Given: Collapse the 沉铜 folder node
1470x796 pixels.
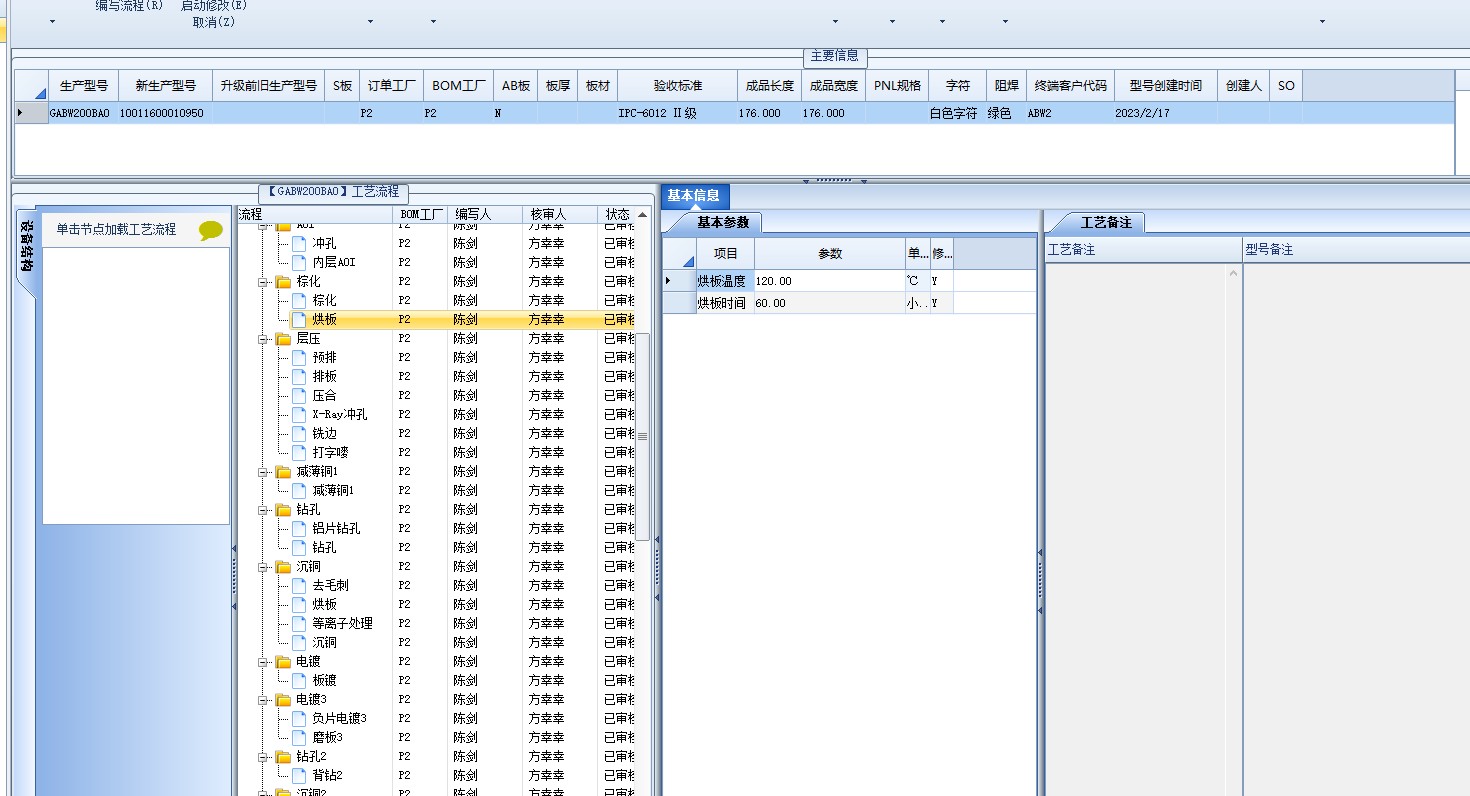Looking at the screenshot, I should click(263, 567).
